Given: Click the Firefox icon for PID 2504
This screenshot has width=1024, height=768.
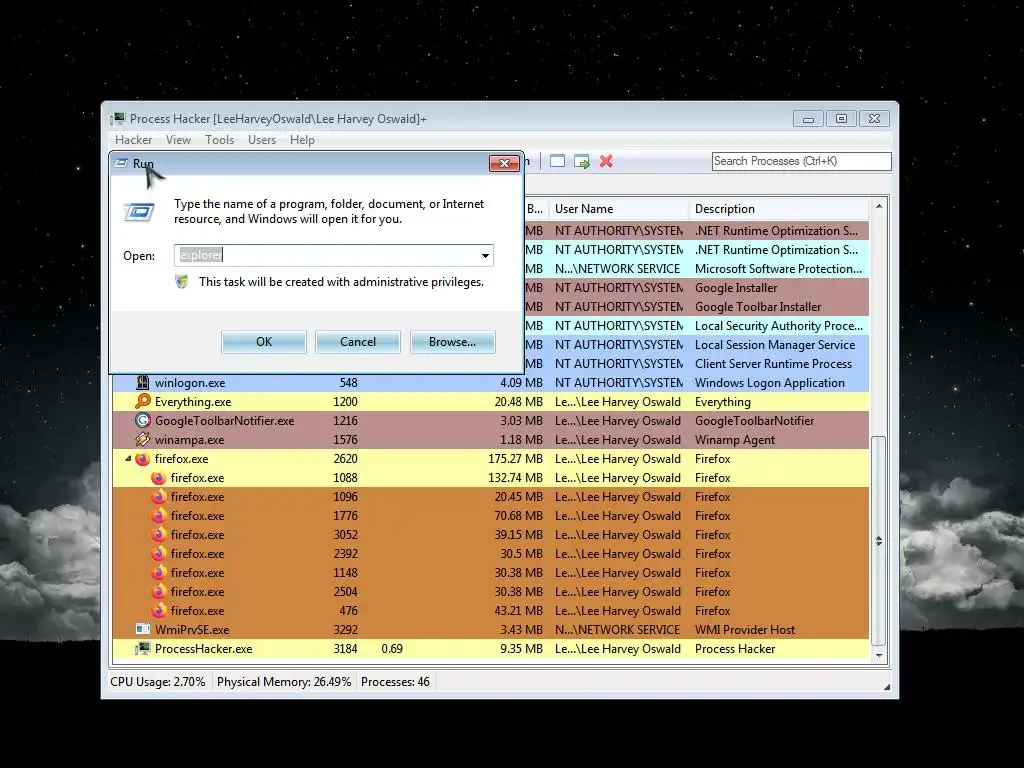Looking at the screenshot, I should [158, 591].
